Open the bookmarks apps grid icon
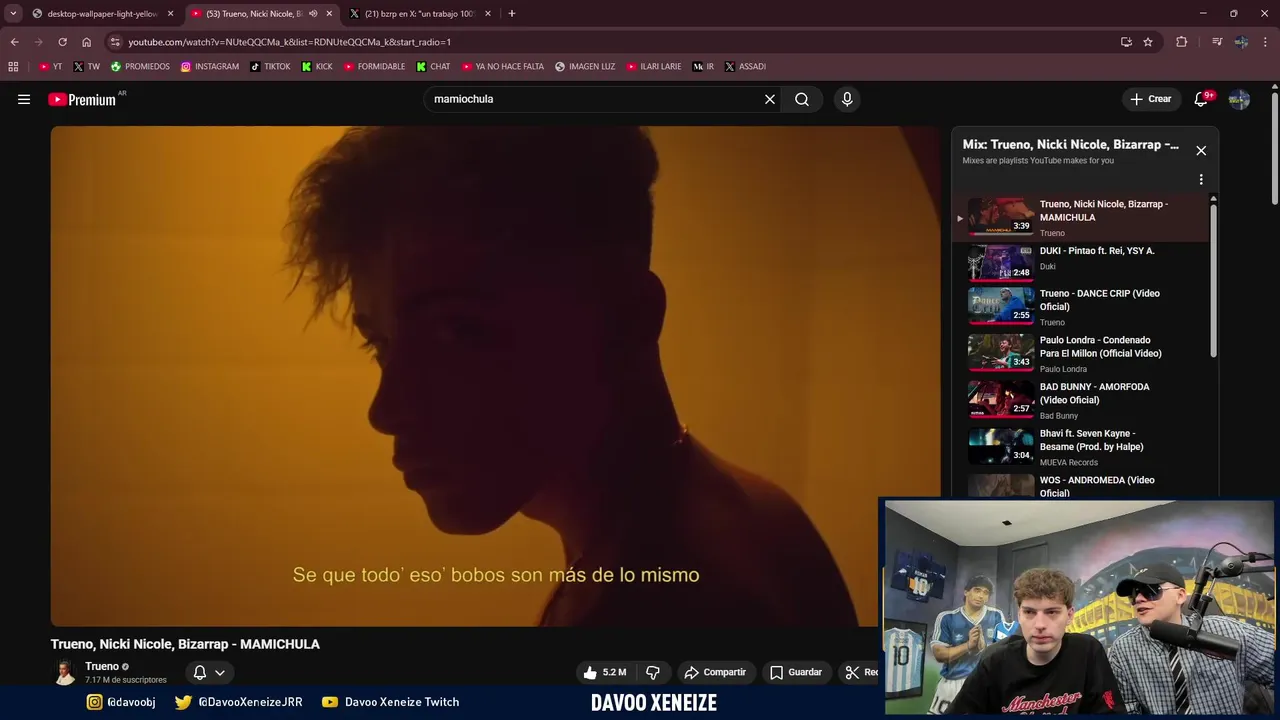The image size is (1280, 720). click(x=13, y=67)
